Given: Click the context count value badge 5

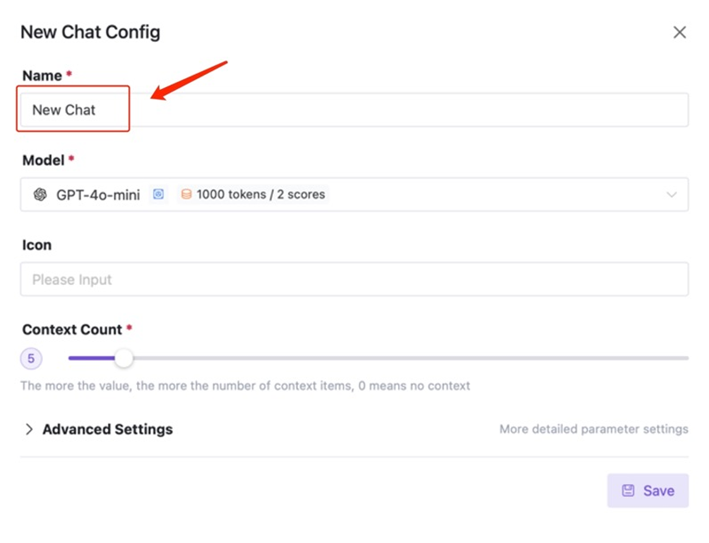Looking at the screenshot, I should [x=31, y=359].
